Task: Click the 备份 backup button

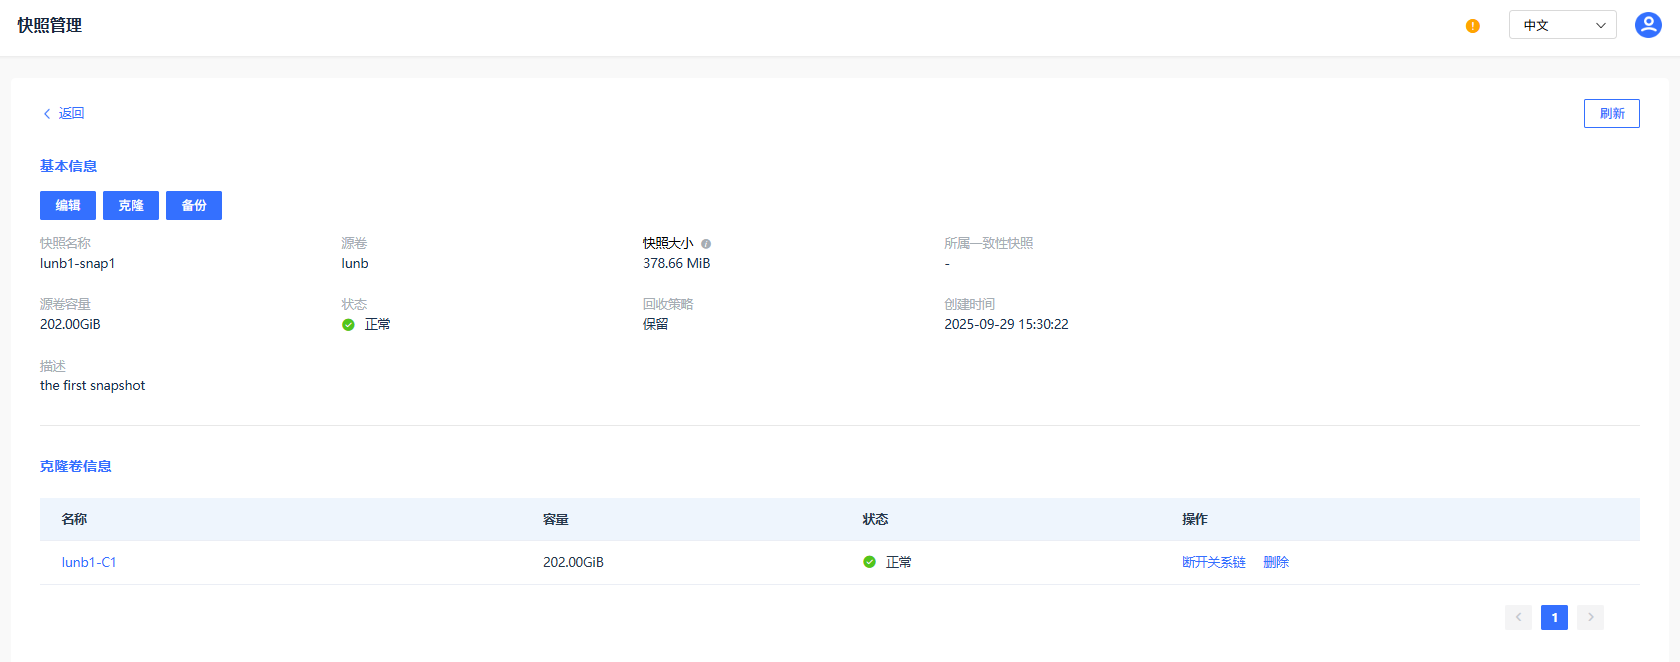Action: (x=194, y=205)
